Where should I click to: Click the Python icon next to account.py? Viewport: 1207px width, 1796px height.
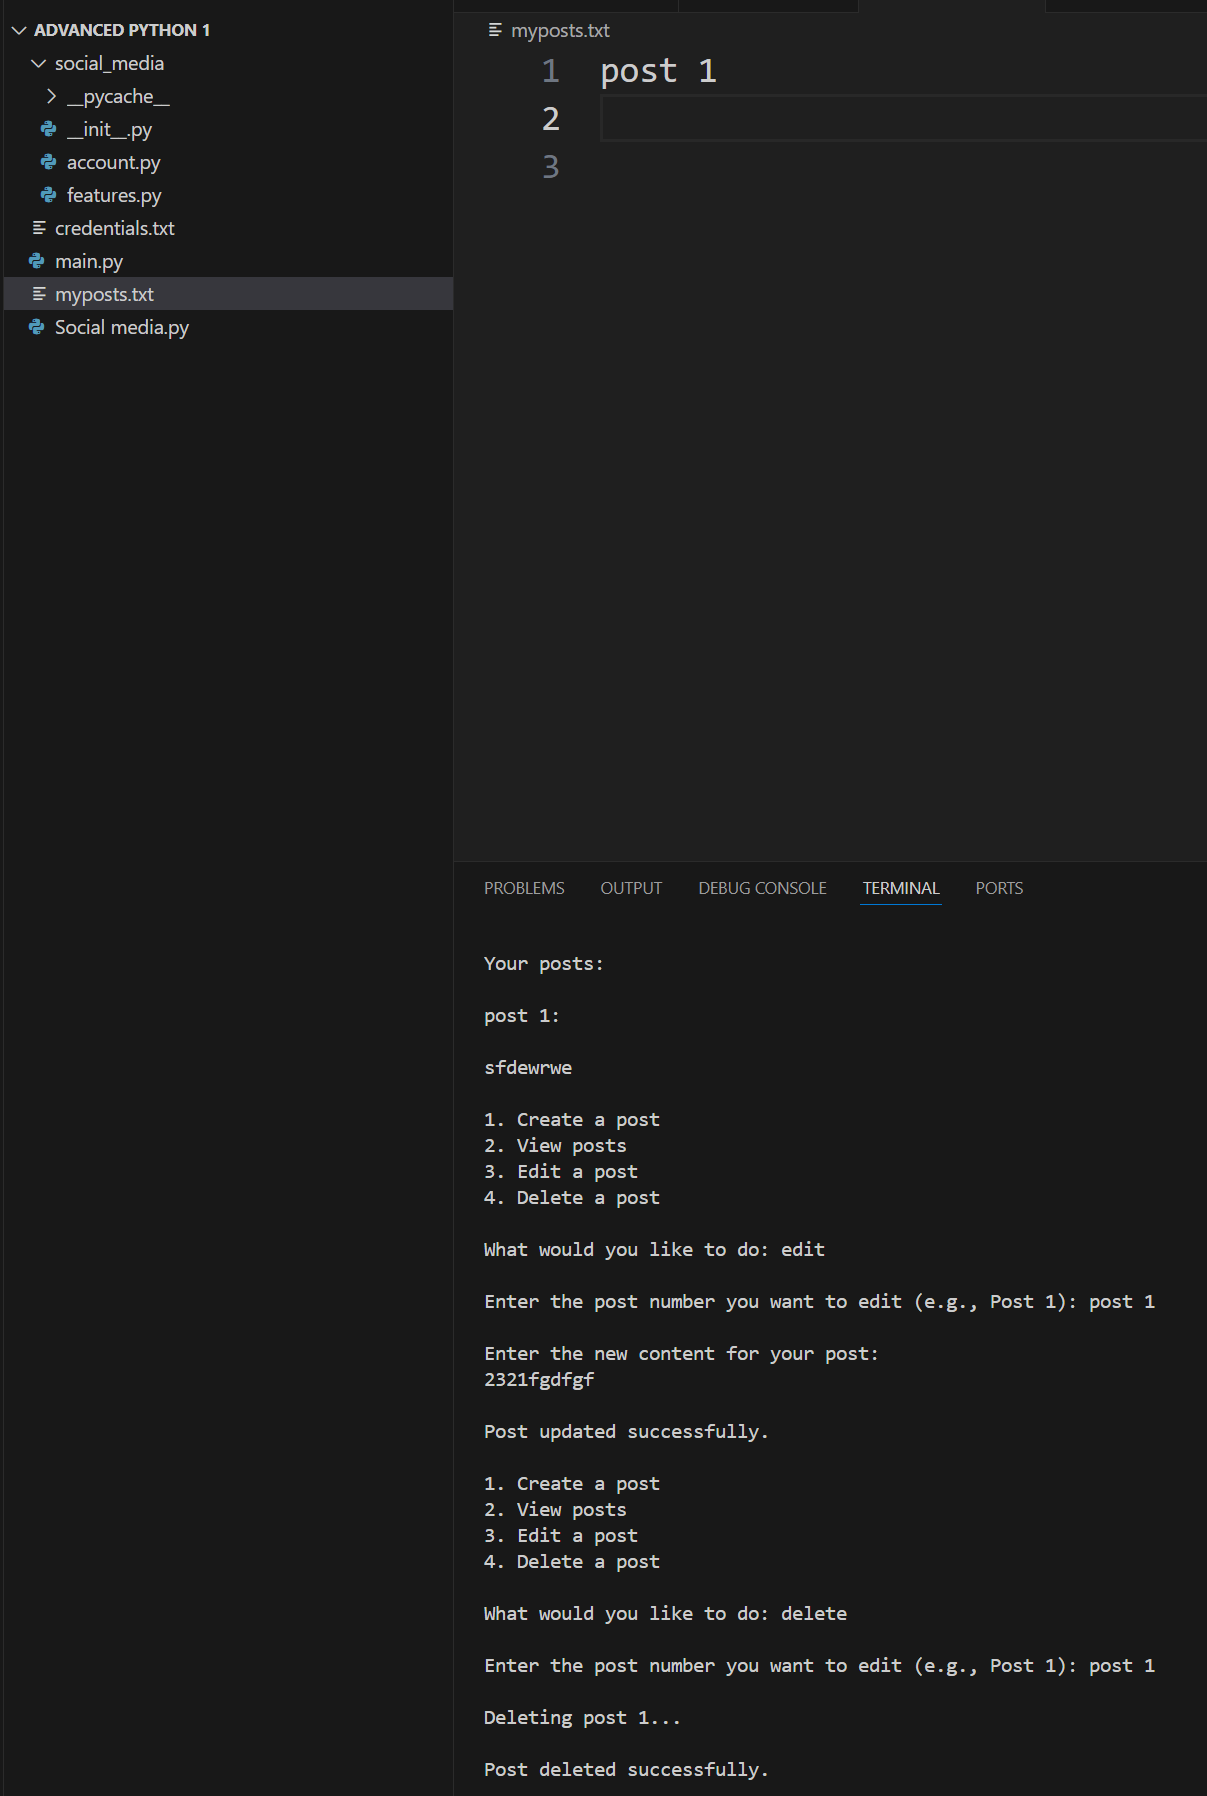tap(48, 162)
